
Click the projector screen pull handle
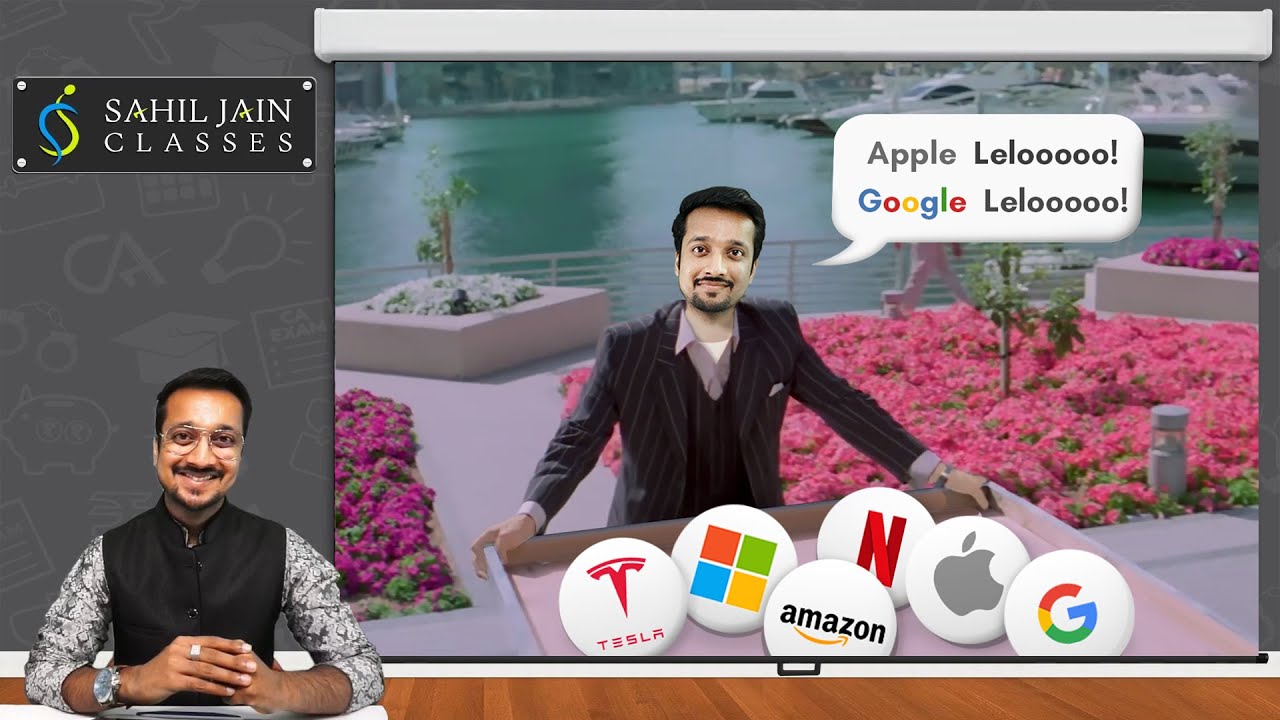tap(798, 666)
